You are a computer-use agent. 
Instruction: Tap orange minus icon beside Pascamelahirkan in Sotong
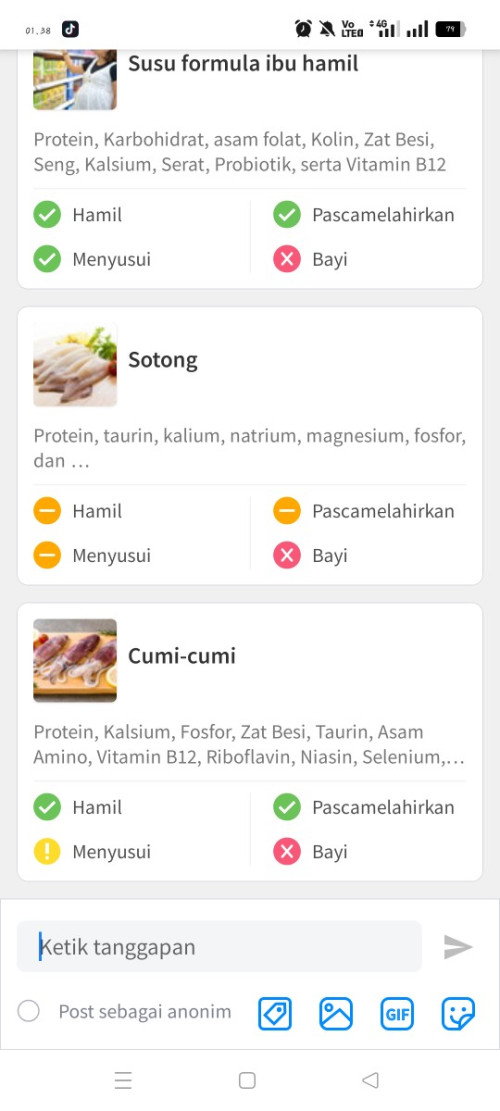tap(287, 511)
